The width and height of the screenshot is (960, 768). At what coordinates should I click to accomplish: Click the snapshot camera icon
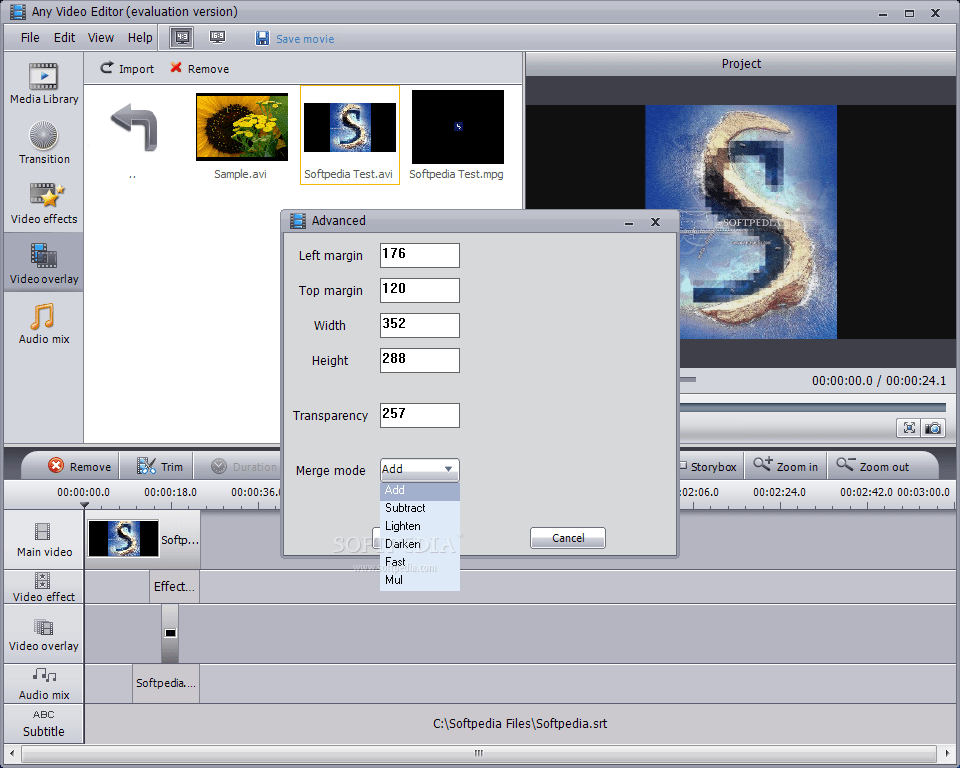[x=933, y=428]
